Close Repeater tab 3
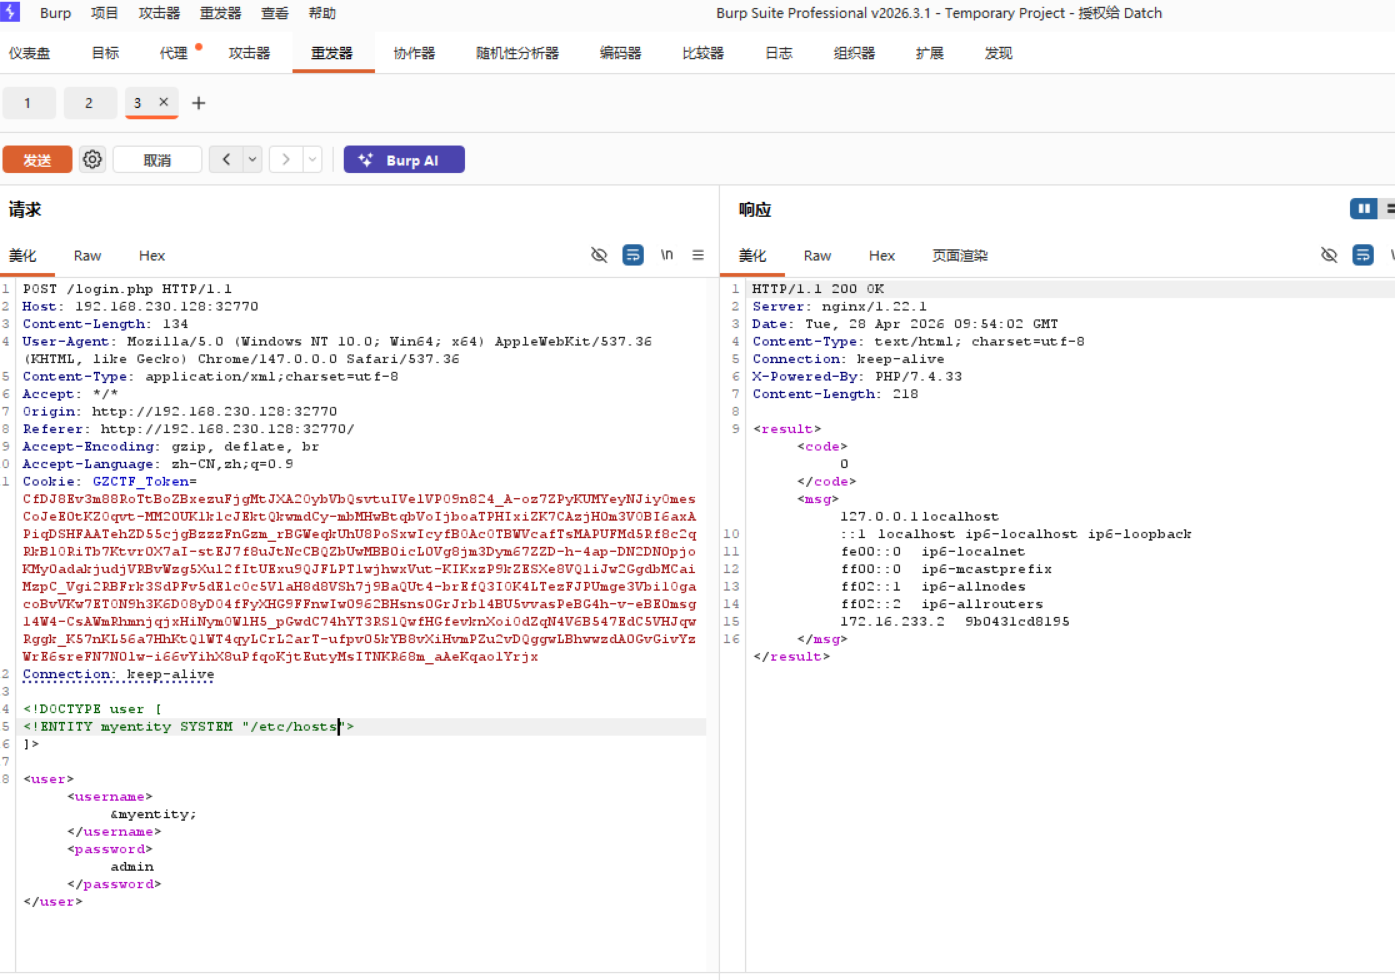Screen dimensions: 1395x980 164,102
